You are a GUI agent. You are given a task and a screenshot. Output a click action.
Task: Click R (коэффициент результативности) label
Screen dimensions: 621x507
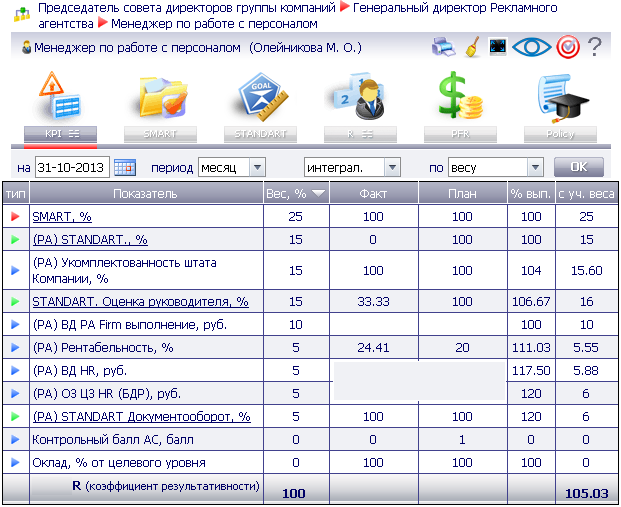tap(166, 486)
